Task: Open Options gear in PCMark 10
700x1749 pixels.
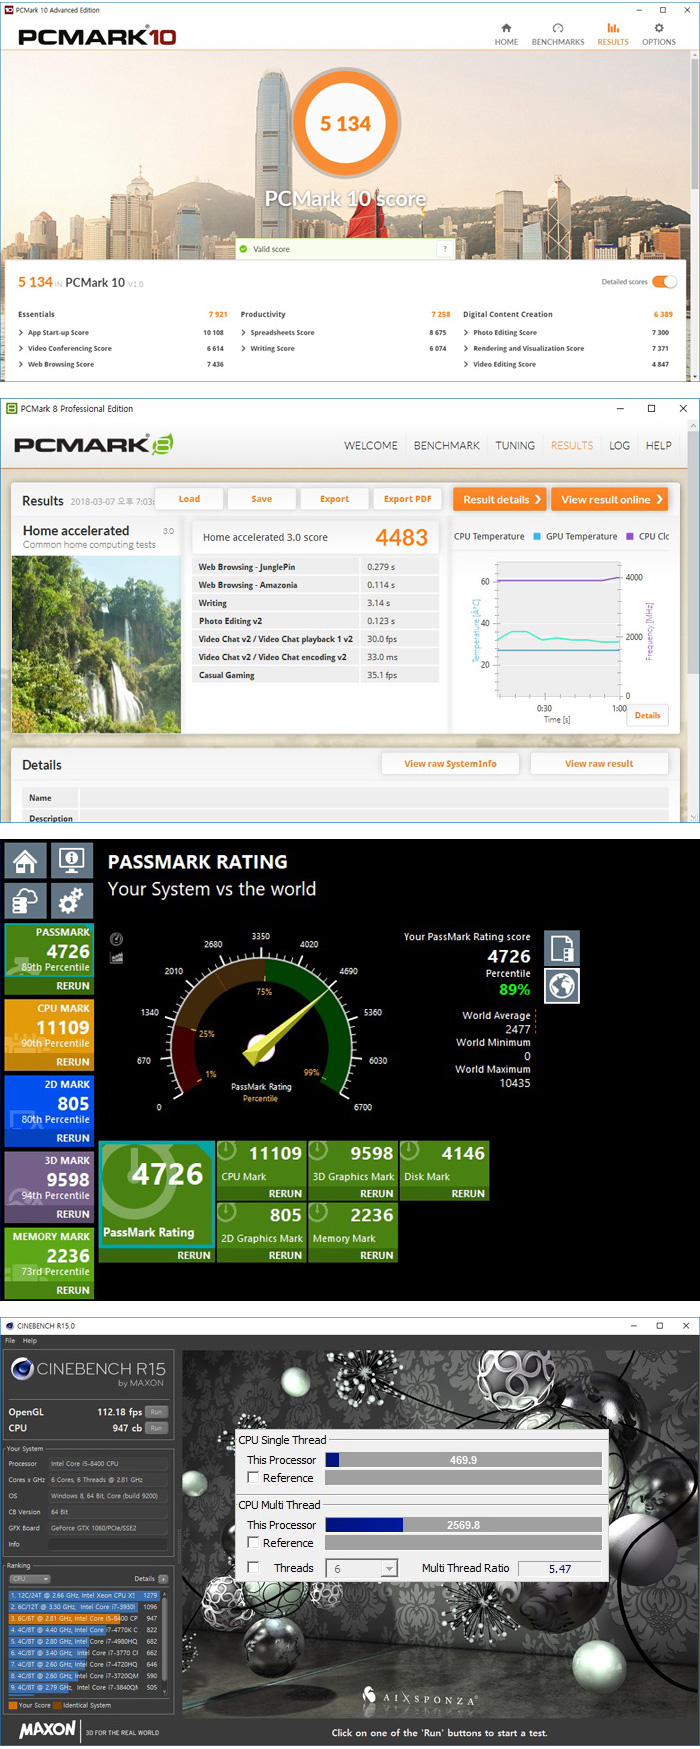Action: 659,34
